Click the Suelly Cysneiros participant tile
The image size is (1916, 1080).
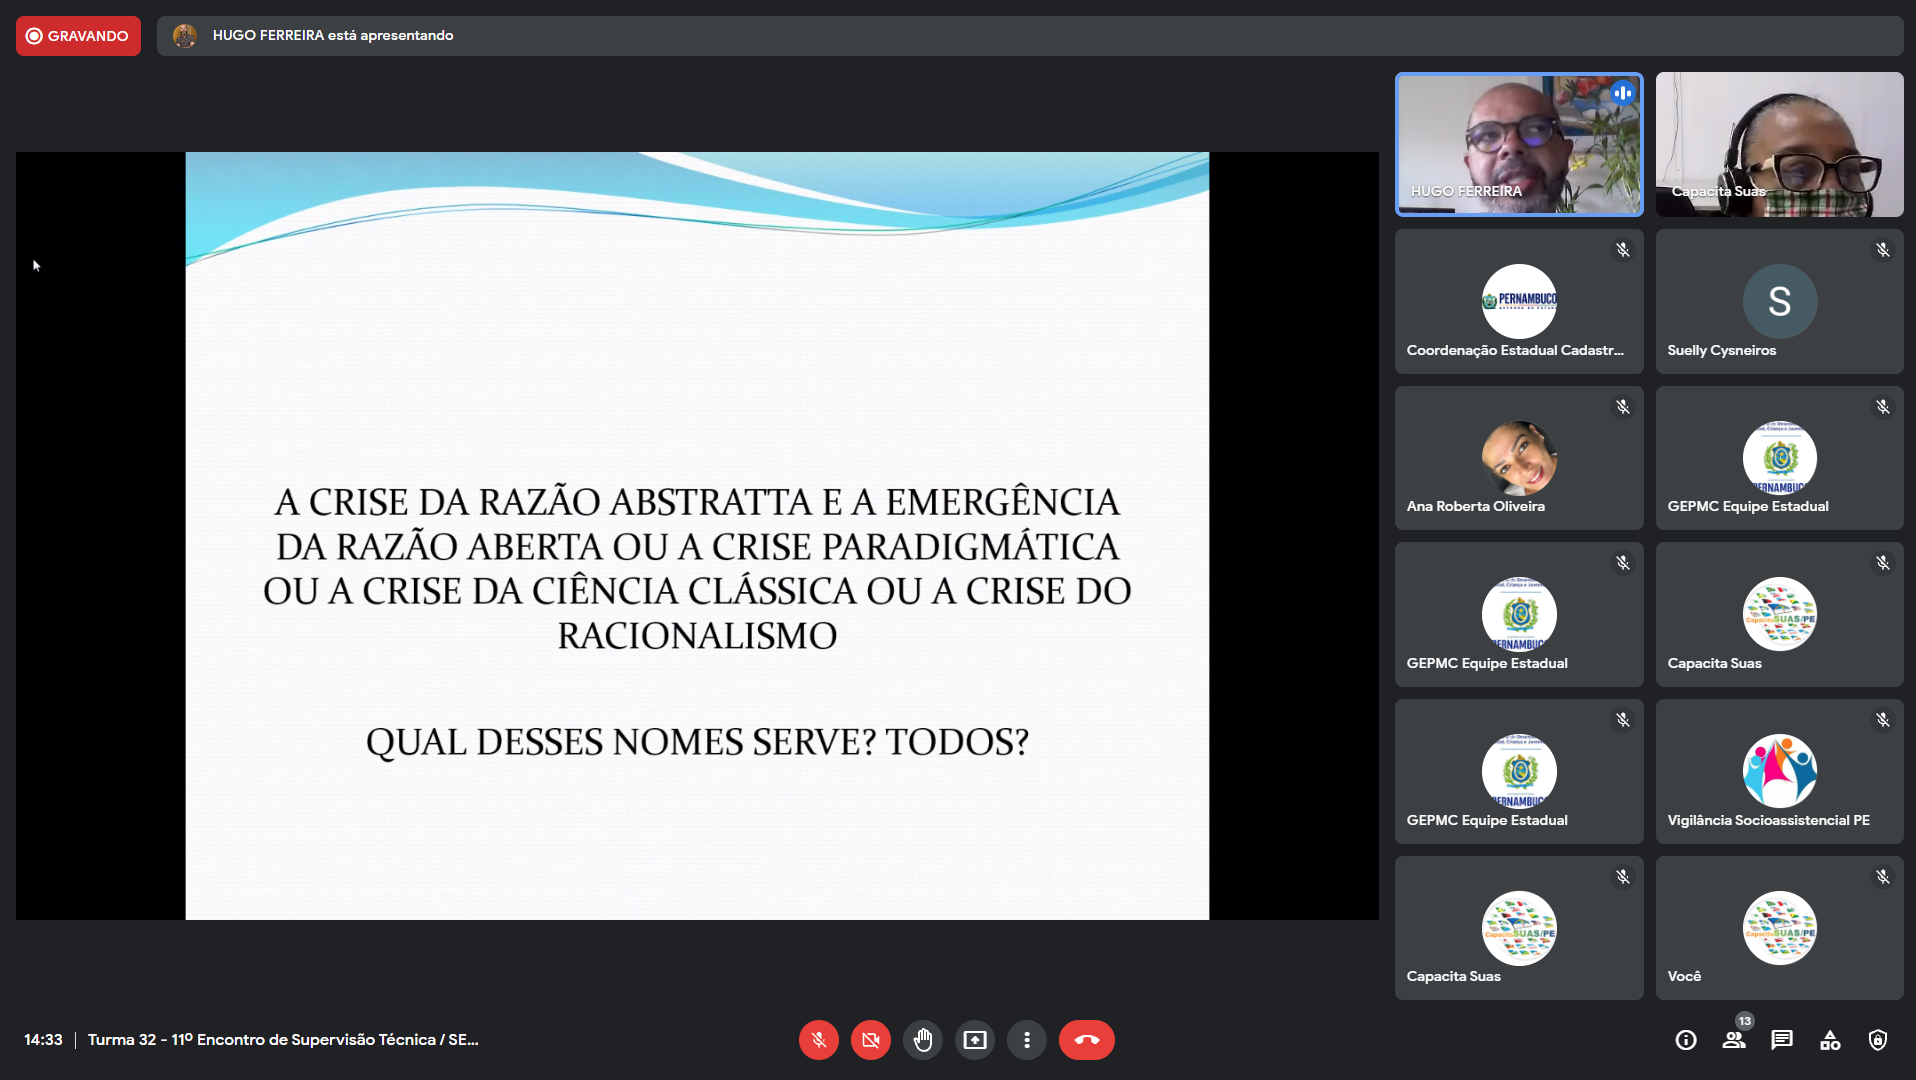pos(1779,301)
